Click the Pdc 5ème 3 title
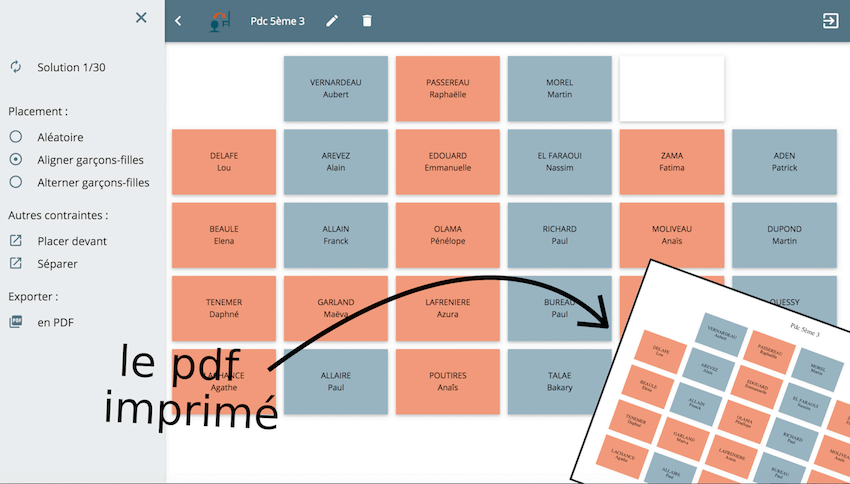 click(x=277, y=21)
